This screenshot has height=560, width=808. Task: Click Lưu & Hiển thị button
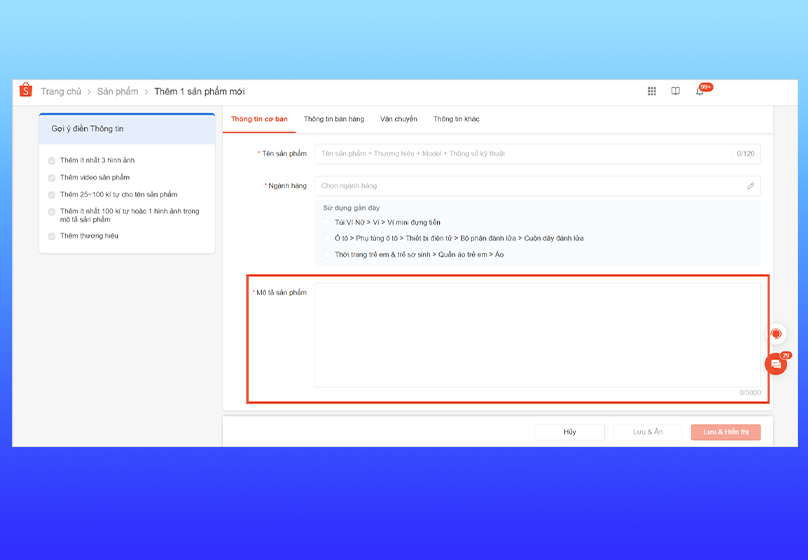(725, 432)
